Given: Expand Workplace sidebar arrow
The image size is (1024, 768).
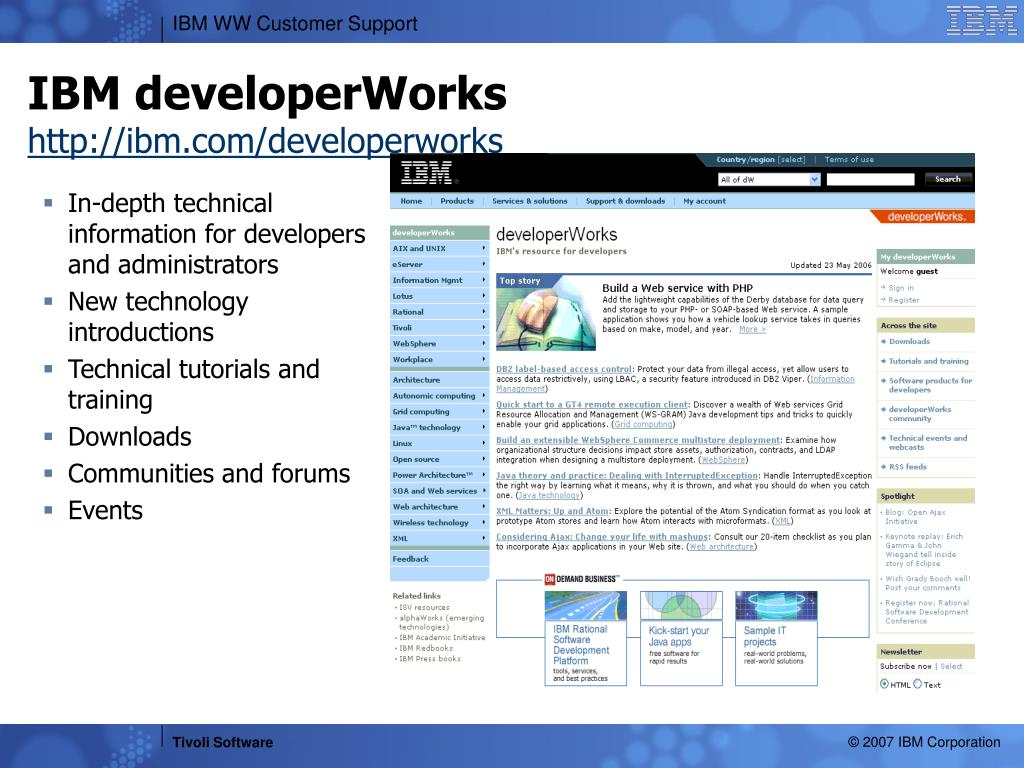Looking at the screenshot, I should 483,359.
